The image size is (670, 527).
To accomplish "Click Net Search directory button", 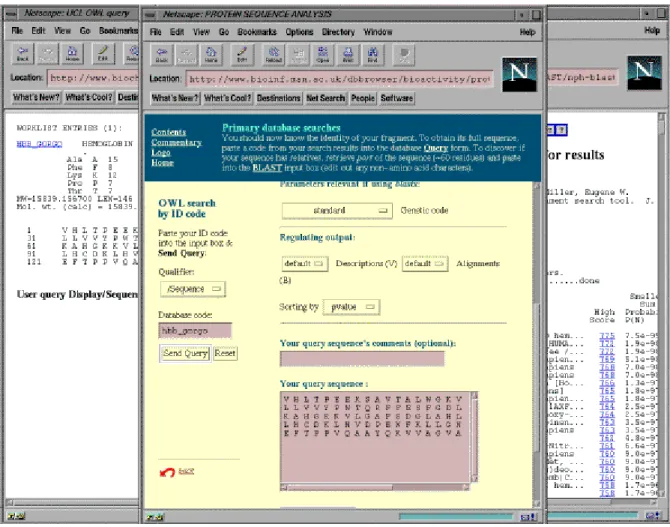I will tap(326, 98).
